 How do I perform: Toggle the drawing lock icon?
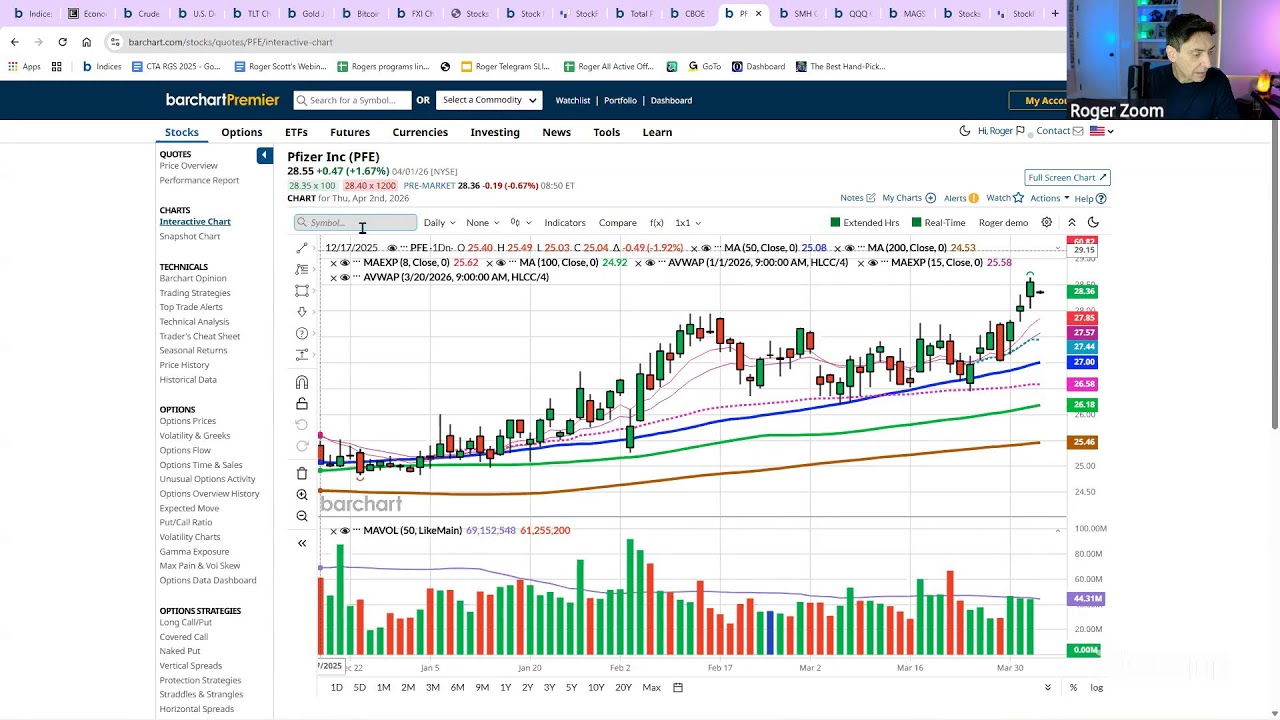pos(302,404)
